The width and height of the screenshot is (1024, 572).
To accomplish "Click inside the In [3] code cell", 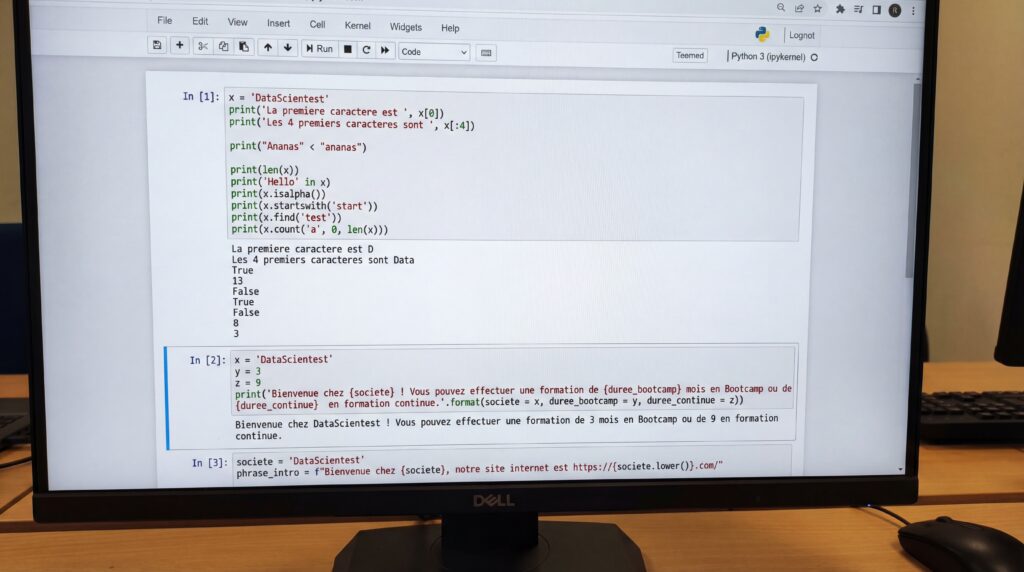I will click(511, 466).
